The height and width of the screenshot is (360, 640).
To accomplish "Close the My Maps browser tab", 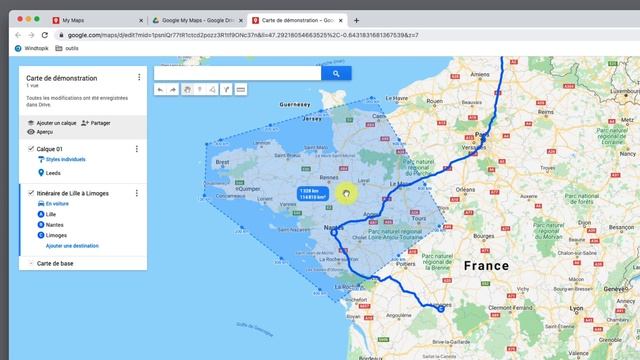I will [141, 20].
